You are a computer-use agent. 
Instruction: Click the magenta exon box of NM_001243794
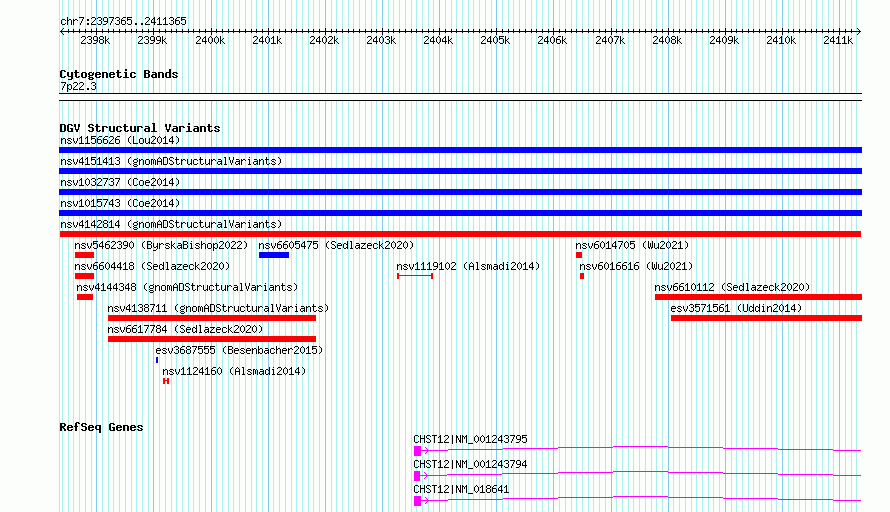pyautogui.click(x=417, y=476)
